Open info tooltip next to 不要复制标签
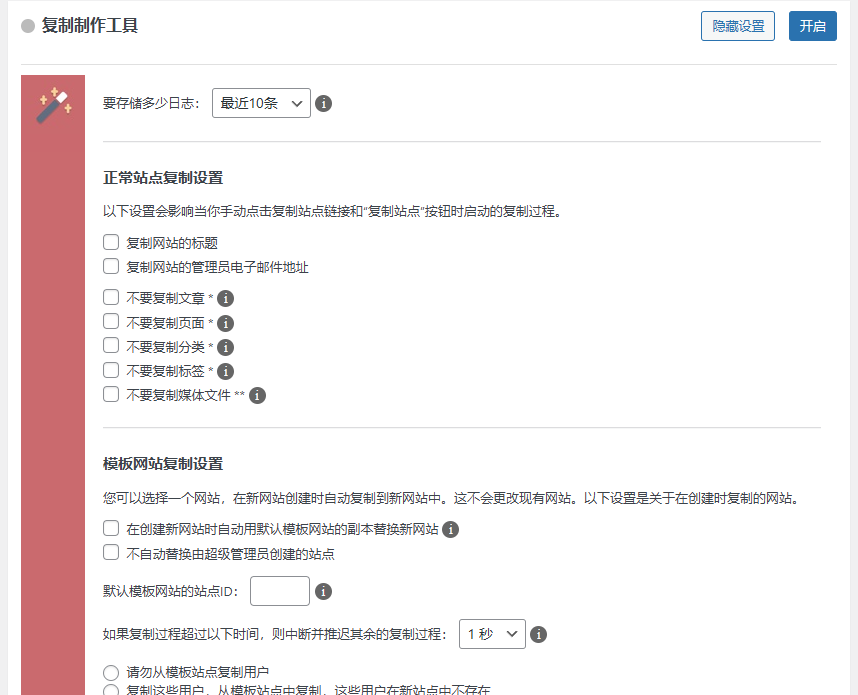This screenshot has width=858, height=695. (225, 370)
